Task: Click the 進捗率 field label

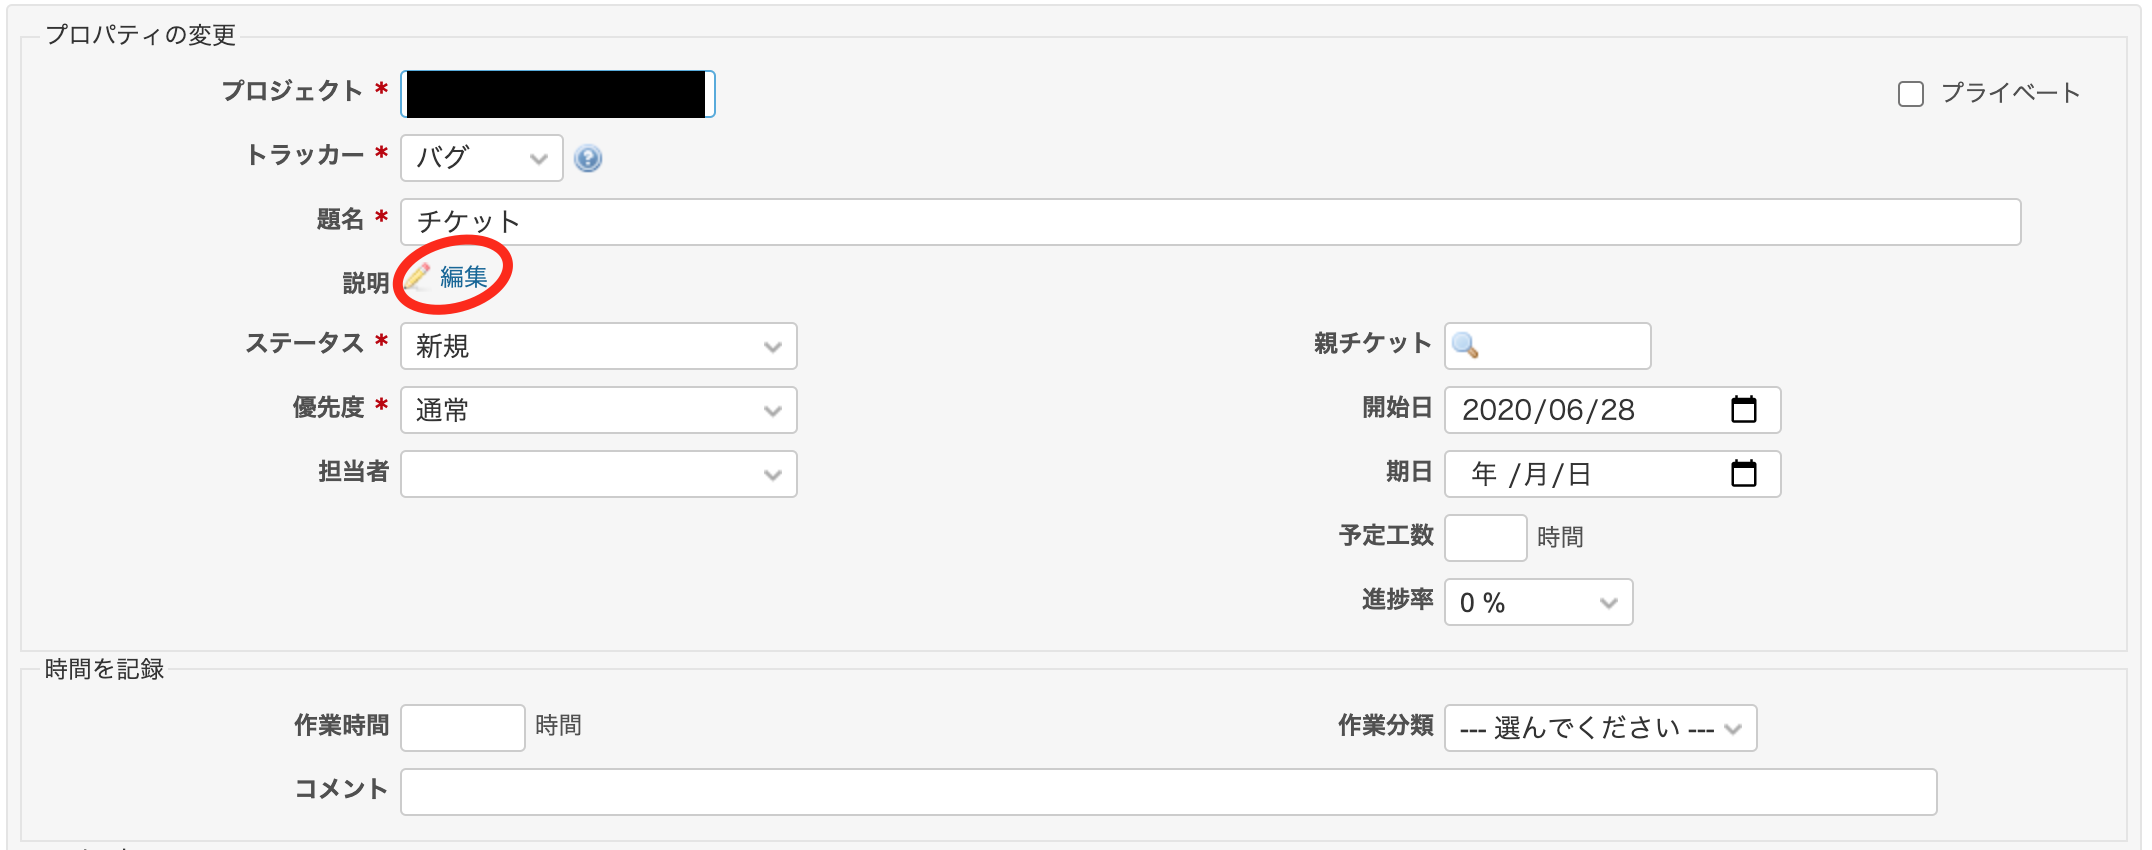Action: [1398, 599]
